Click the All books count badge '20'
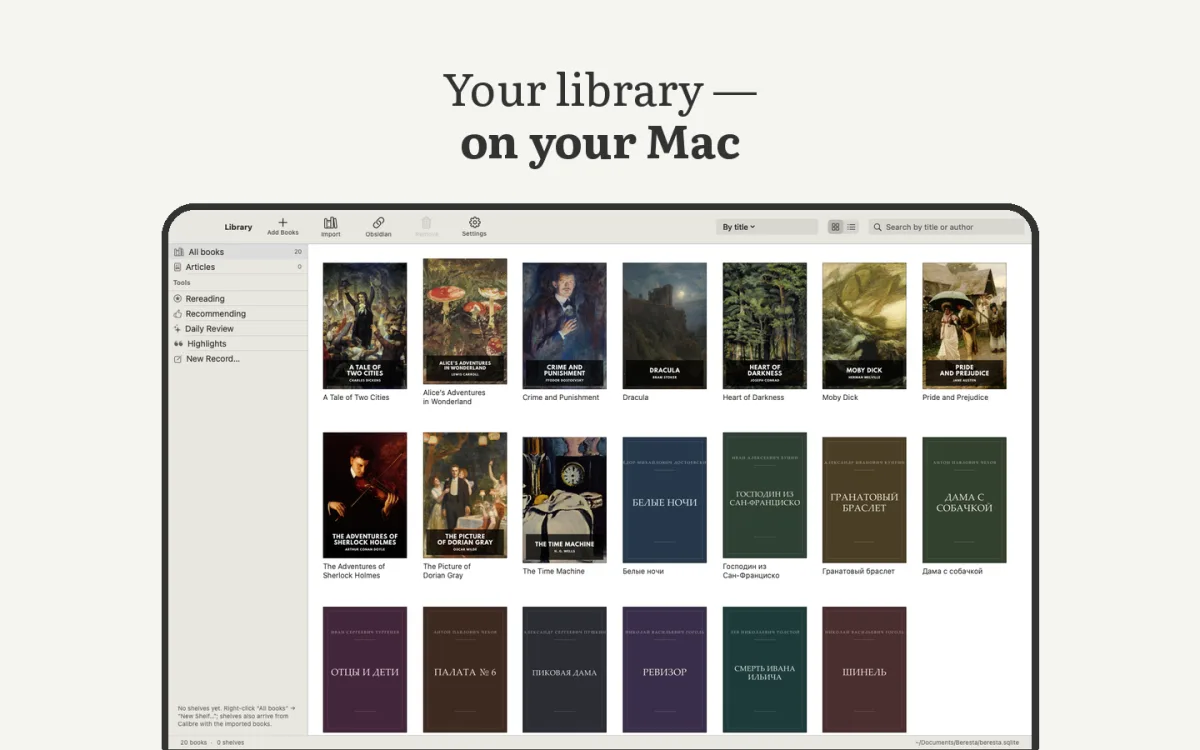Screen dimensions: 1200x750 point(298,252)
